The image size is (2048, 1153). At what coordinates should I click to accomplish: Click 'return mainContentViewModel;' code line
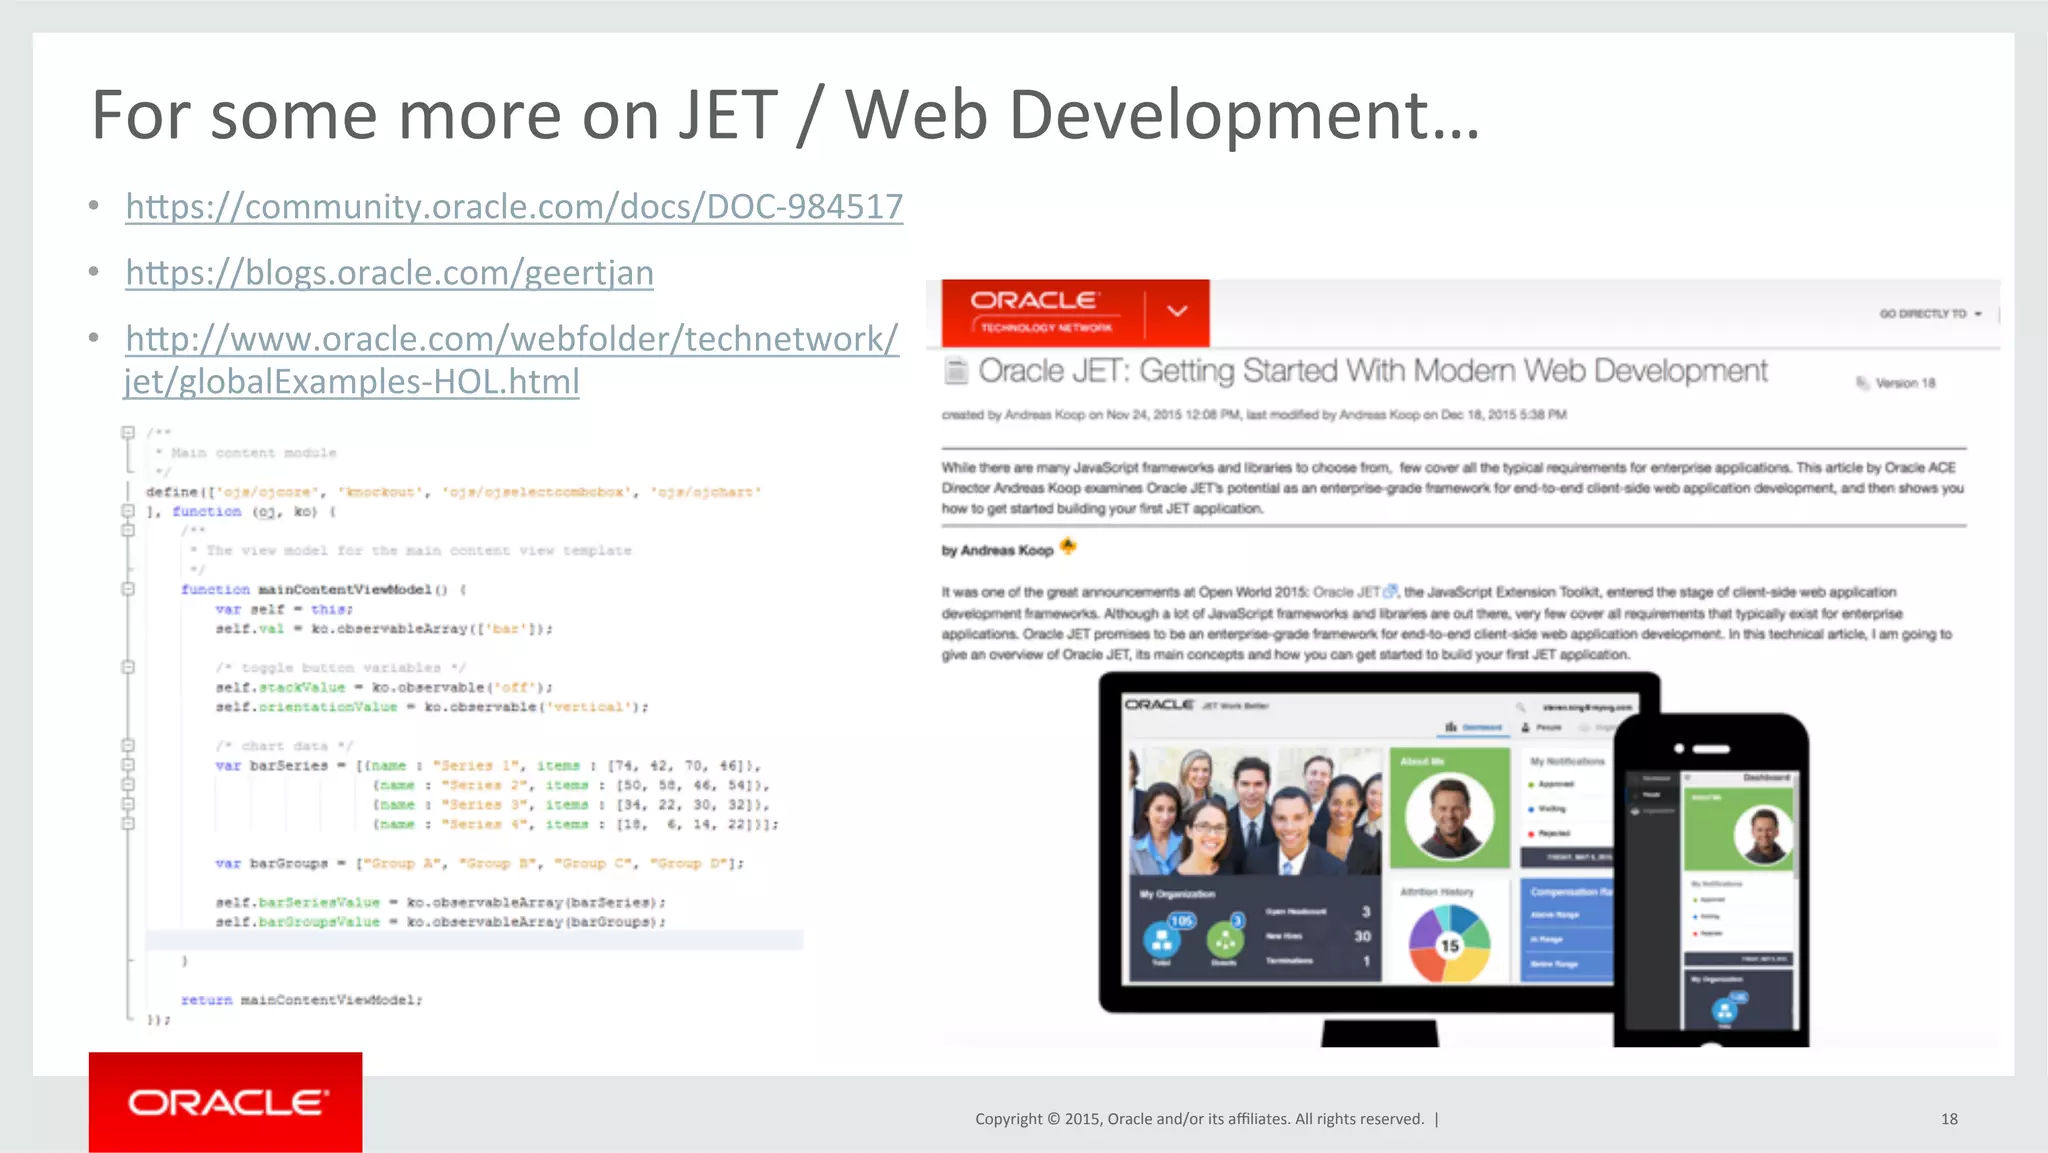(x=301, y=1000)
